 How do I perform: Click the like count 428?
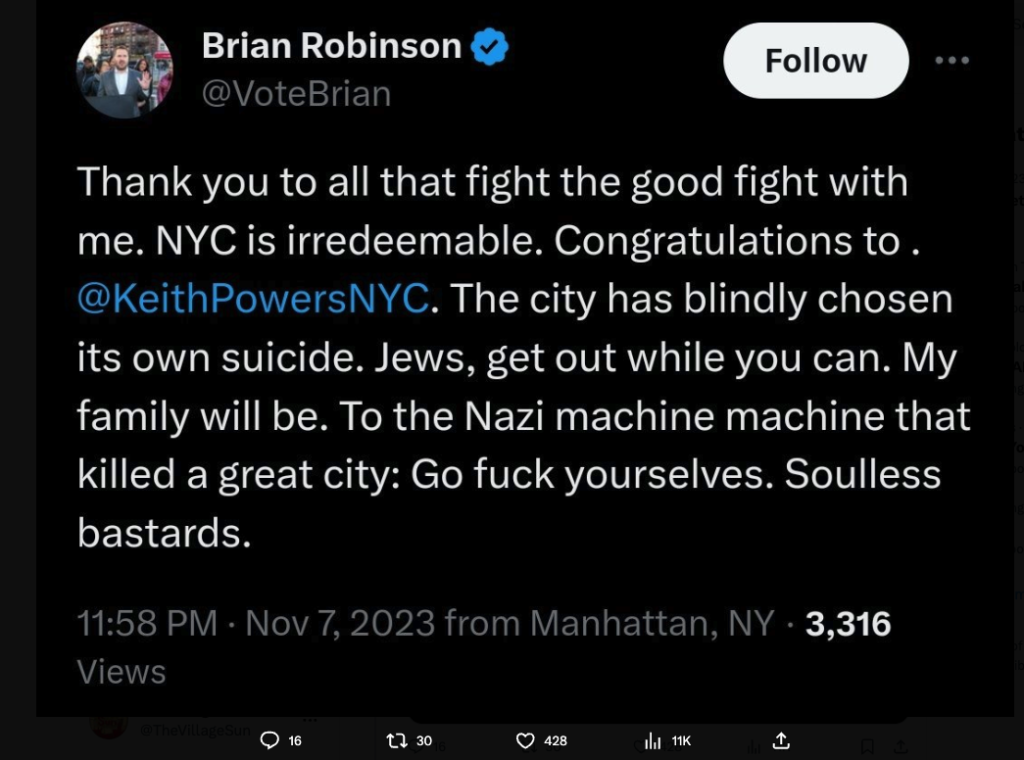556,741
